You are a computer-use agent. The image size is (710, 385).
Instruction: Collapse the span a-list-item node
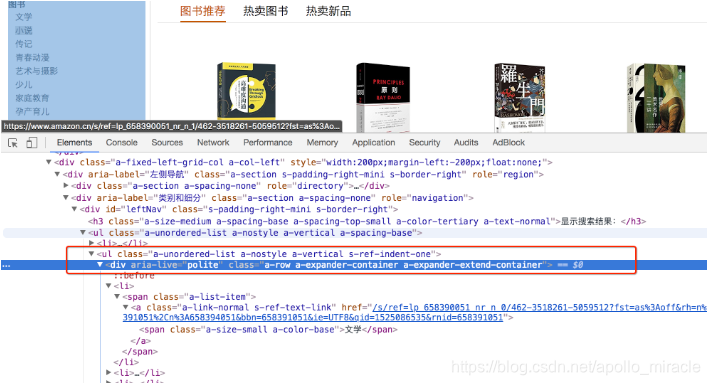pos(117,297)
